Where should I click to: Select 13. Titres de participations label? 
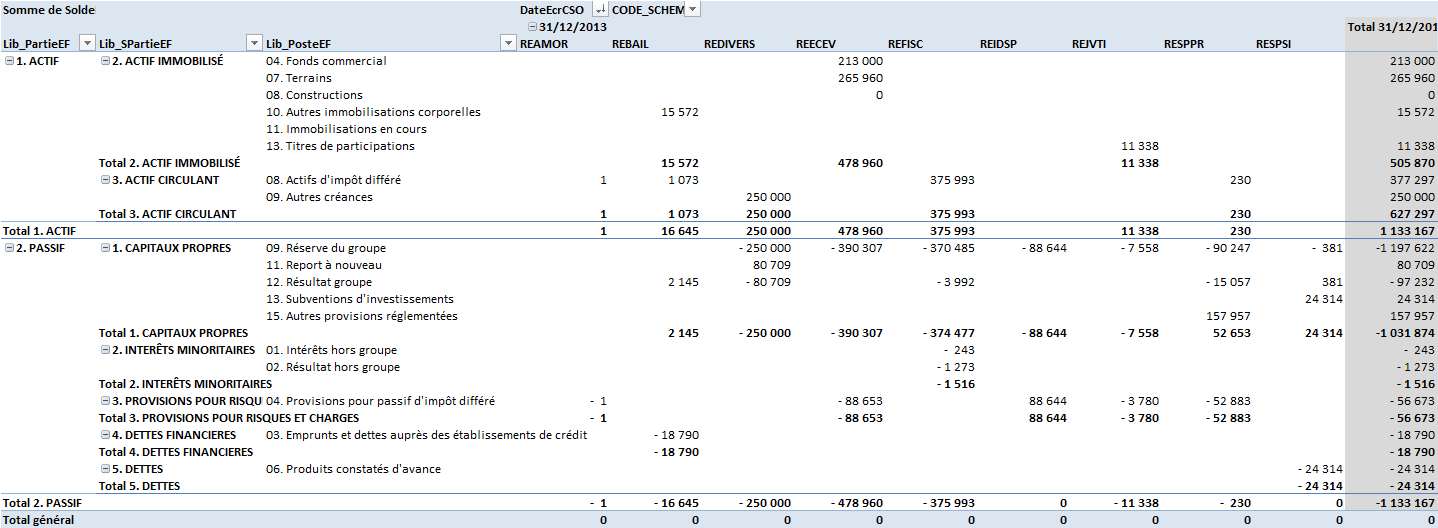click(x=340, y=146)
